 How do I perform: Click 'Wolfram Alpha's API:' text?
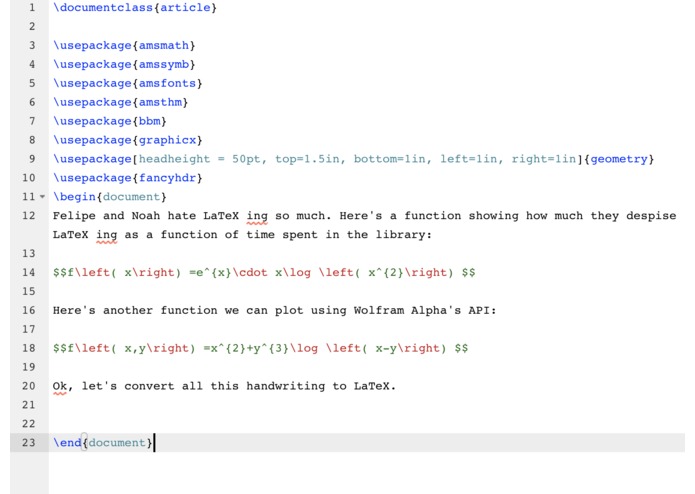click(425, 311)
